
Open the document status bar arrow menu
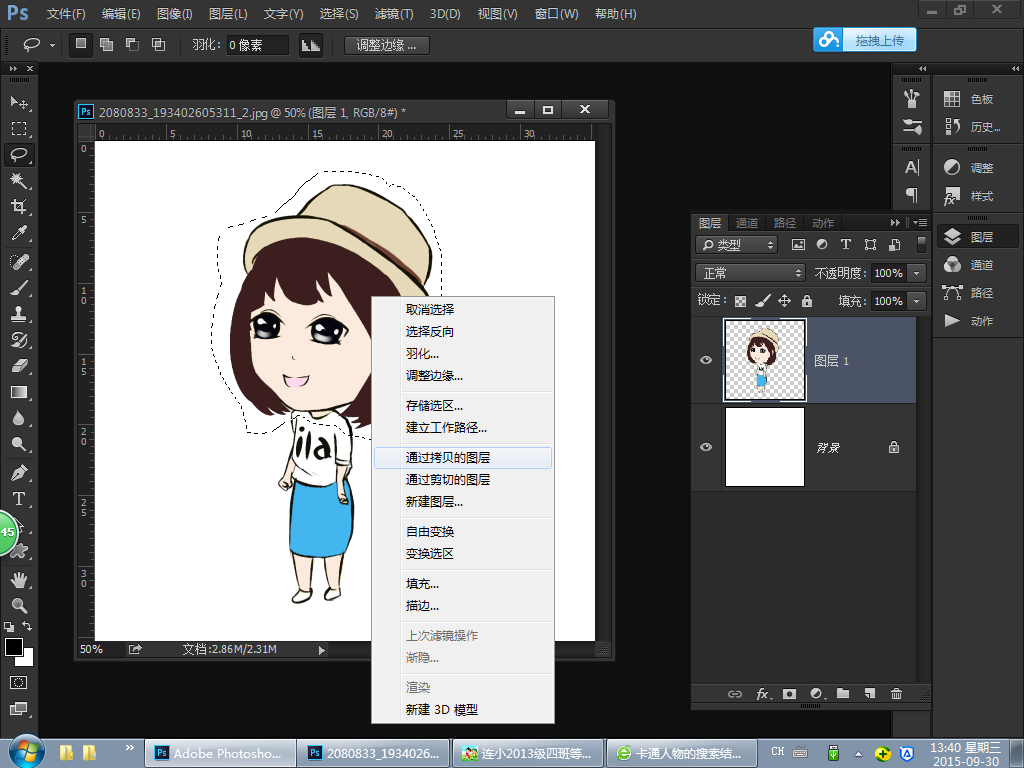point(321,650)
